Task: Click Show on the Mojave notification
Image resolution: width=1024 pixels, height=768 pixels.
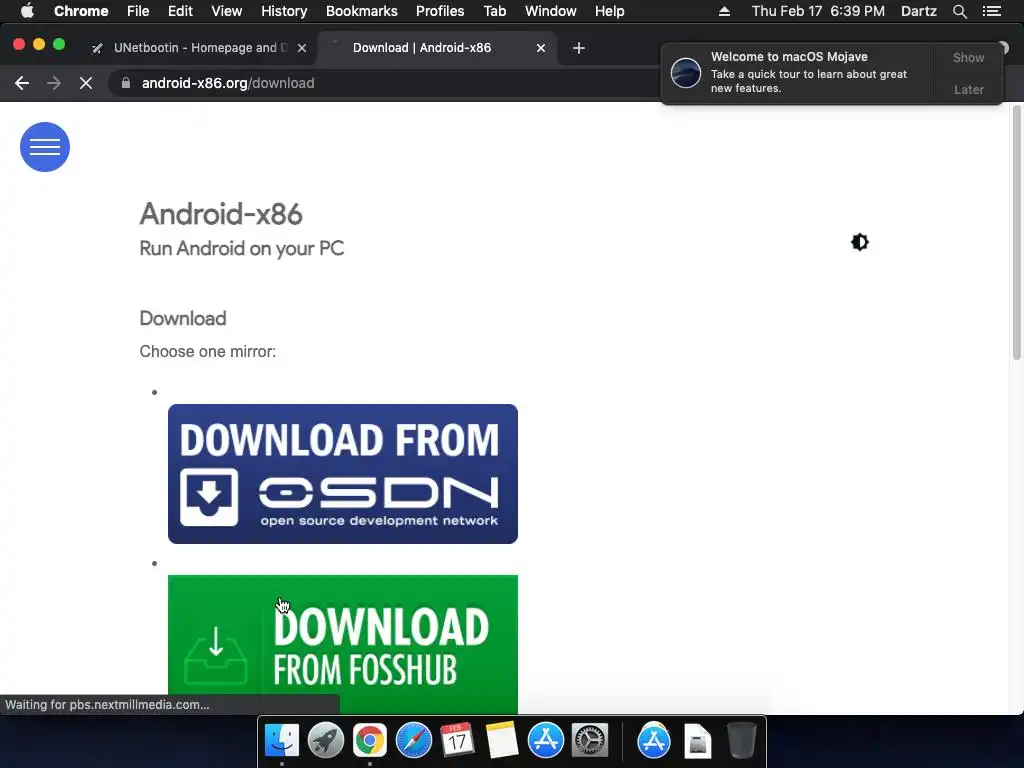Action: coord(968,57)
